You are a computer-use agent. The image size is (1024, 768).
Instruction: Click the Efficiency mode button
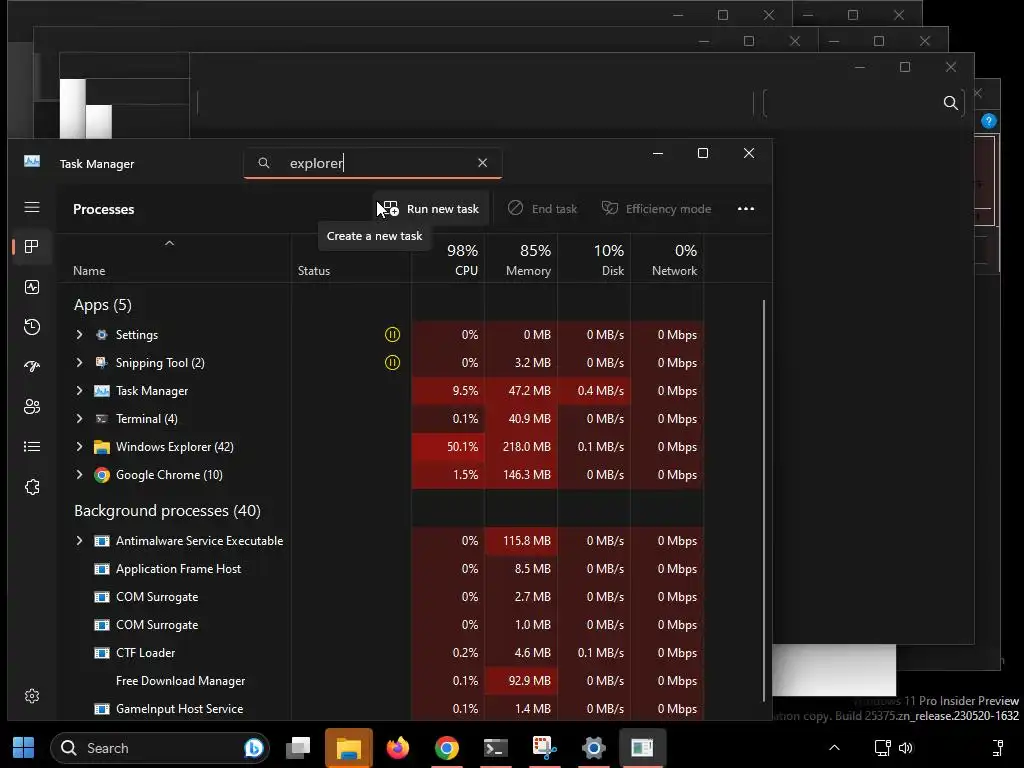(656, 209)
